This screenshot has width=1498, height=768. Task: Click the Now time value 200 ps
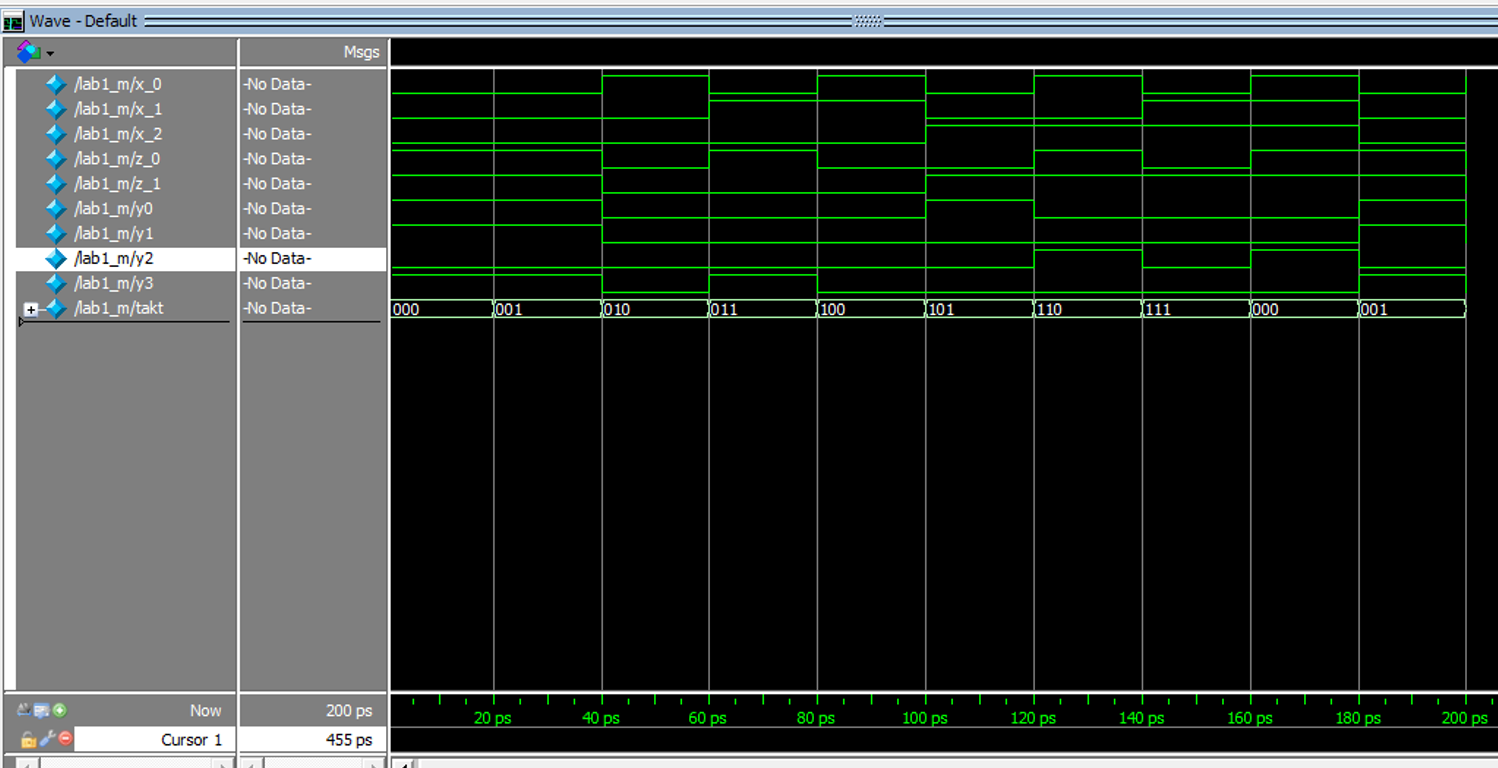tap(349, 711)
